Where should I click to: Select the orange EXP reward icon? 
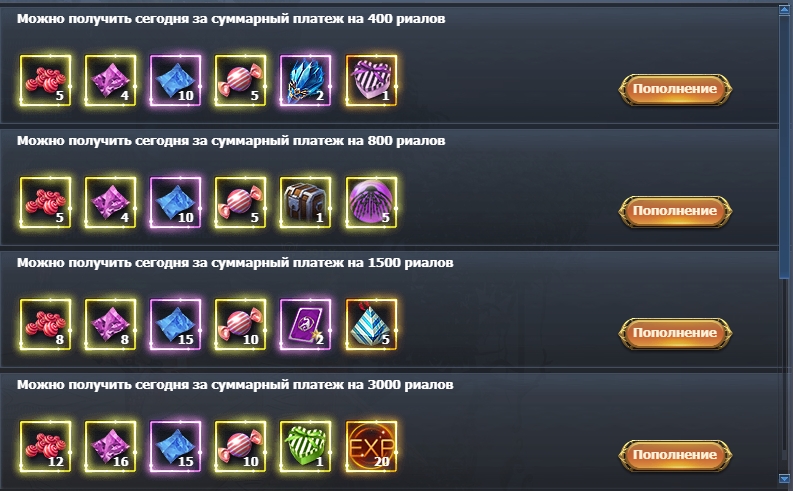pos(371,447)
